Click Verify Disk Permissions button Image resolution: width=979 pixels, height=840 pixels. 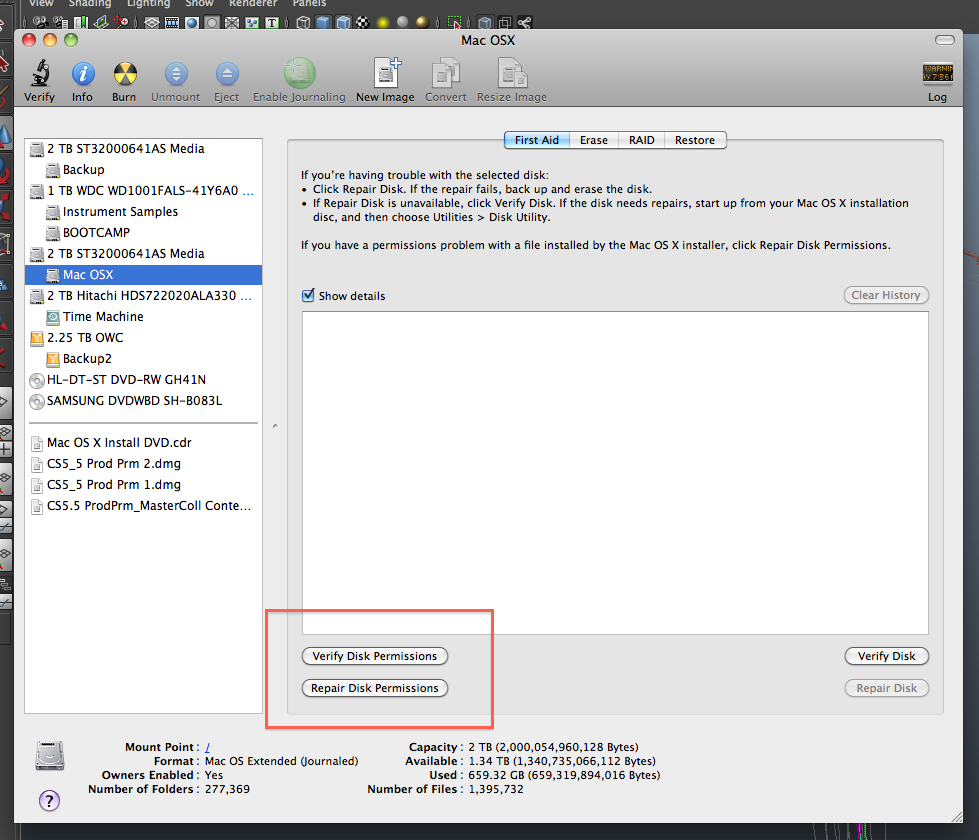pyautogui.click(x=375, y=656)
